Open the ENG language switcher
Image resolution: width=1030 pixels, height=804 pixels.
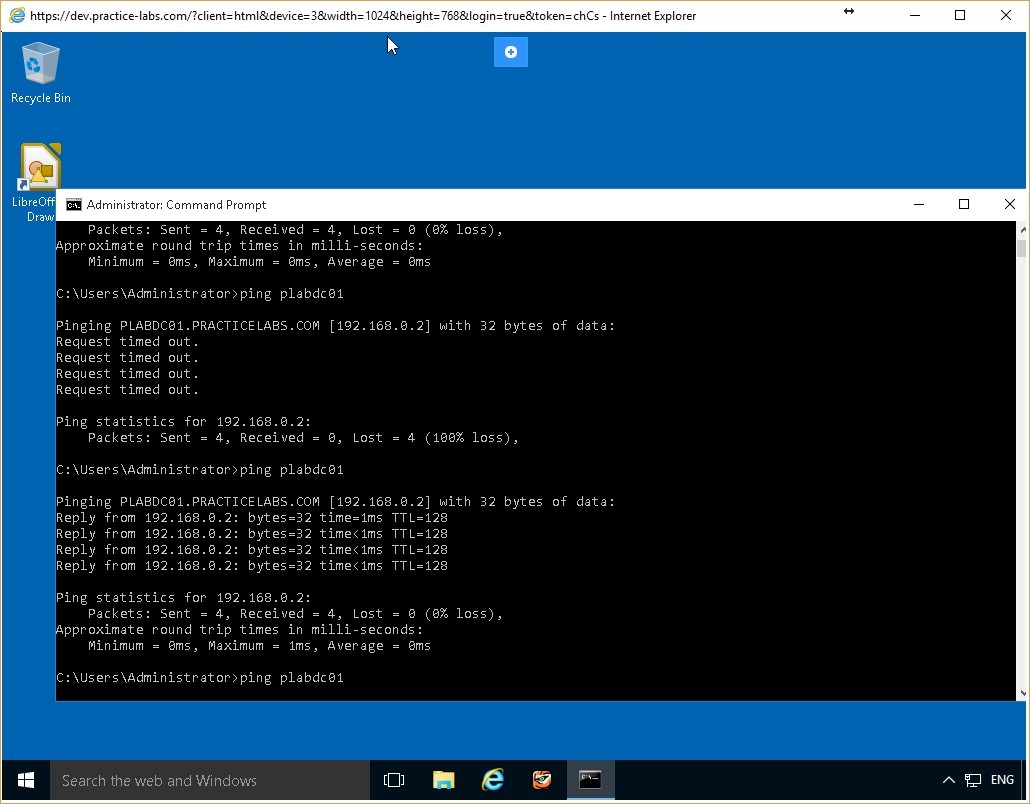(1001, 780)
